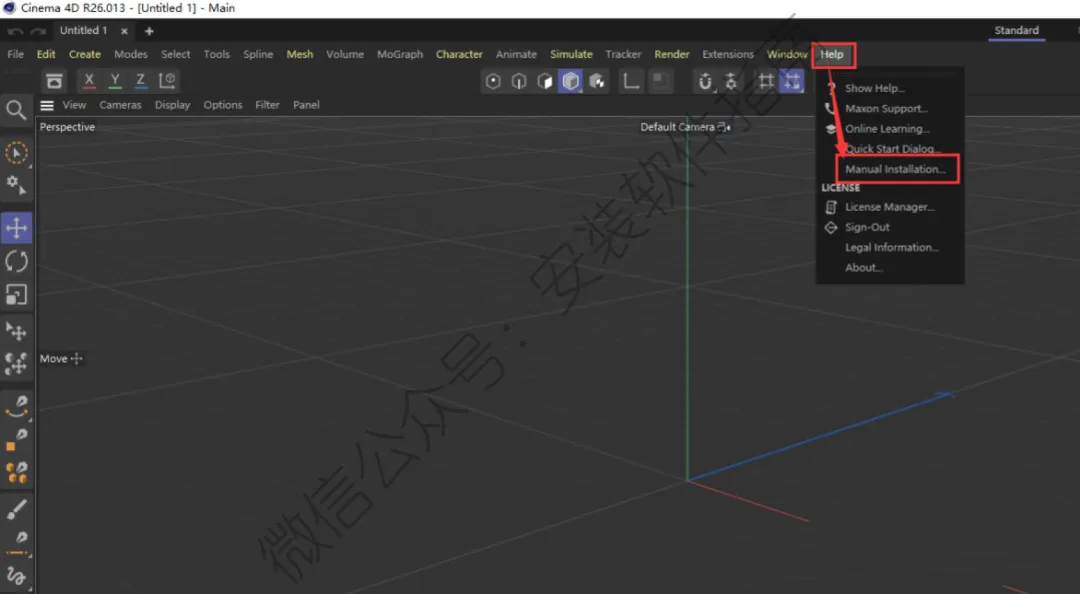Switch to the Untitled 1 document tab
The width and height of the screenshot is (1080, 594).
click(83, 30)
